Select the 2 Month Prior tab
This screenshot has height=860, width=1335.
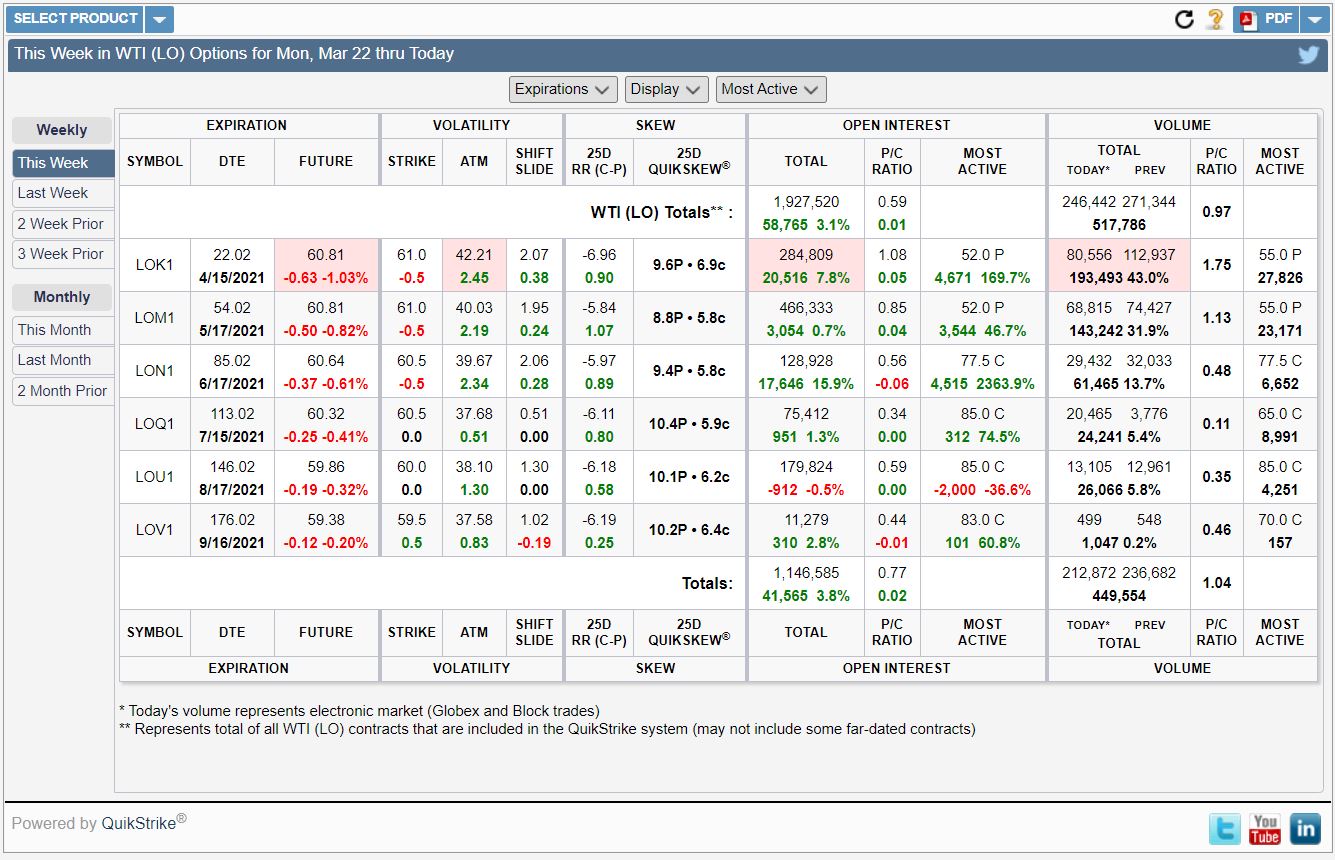point(62,391)
